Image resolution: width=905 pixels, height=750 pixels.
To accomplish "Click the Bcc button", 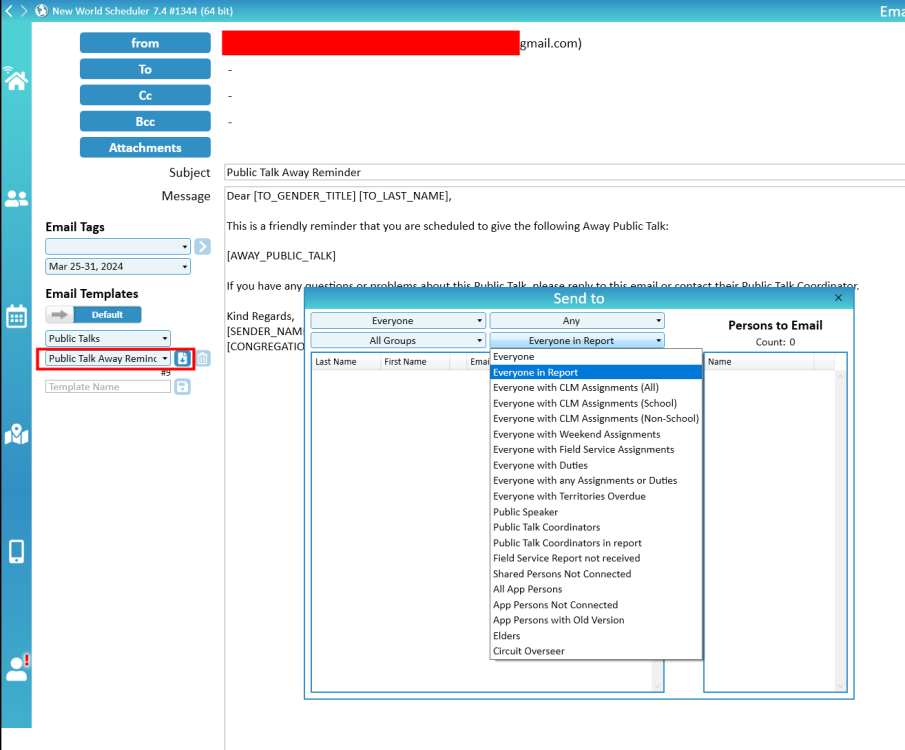I will coord(145,121).
